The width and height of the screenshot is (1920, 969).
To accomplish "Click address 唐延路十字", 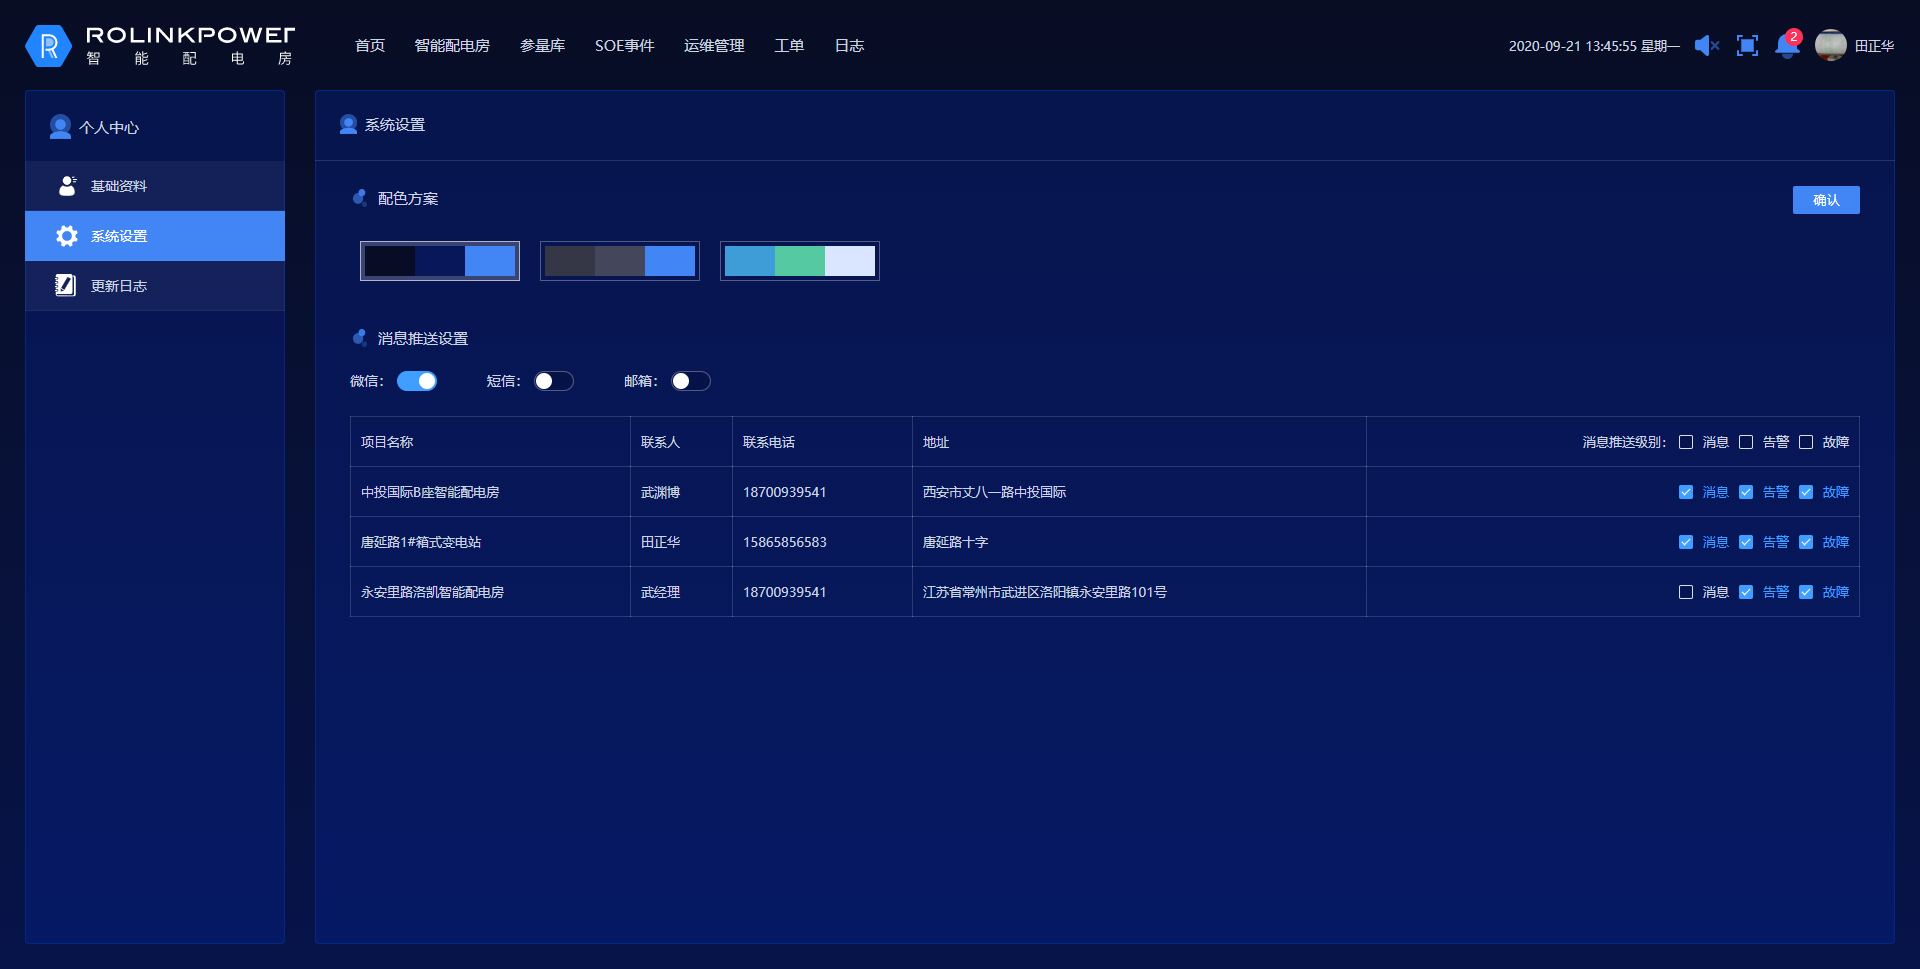I will (x=955, y=542).
